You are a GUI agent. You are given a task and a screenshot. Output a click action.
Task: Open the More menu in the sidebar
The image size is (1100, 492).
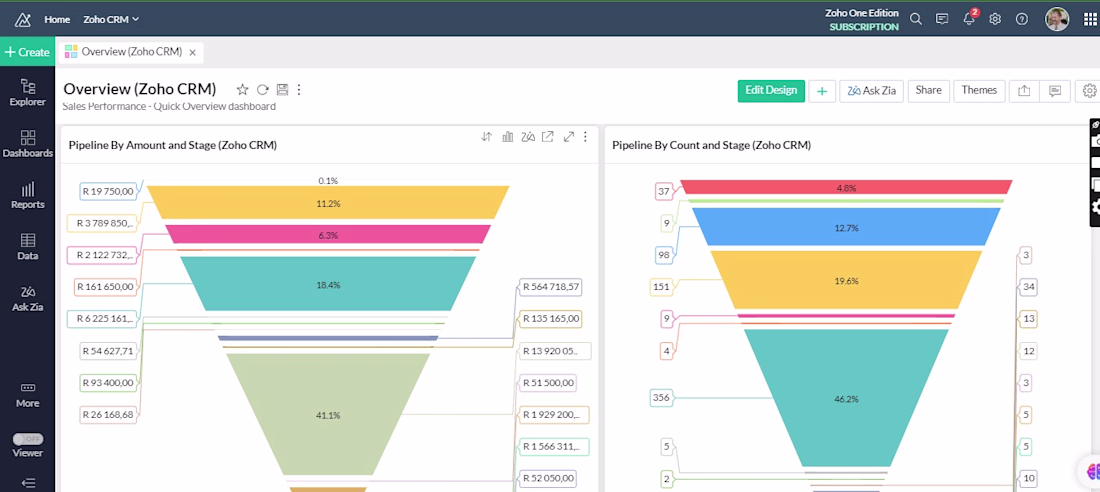tap(27, 395)
